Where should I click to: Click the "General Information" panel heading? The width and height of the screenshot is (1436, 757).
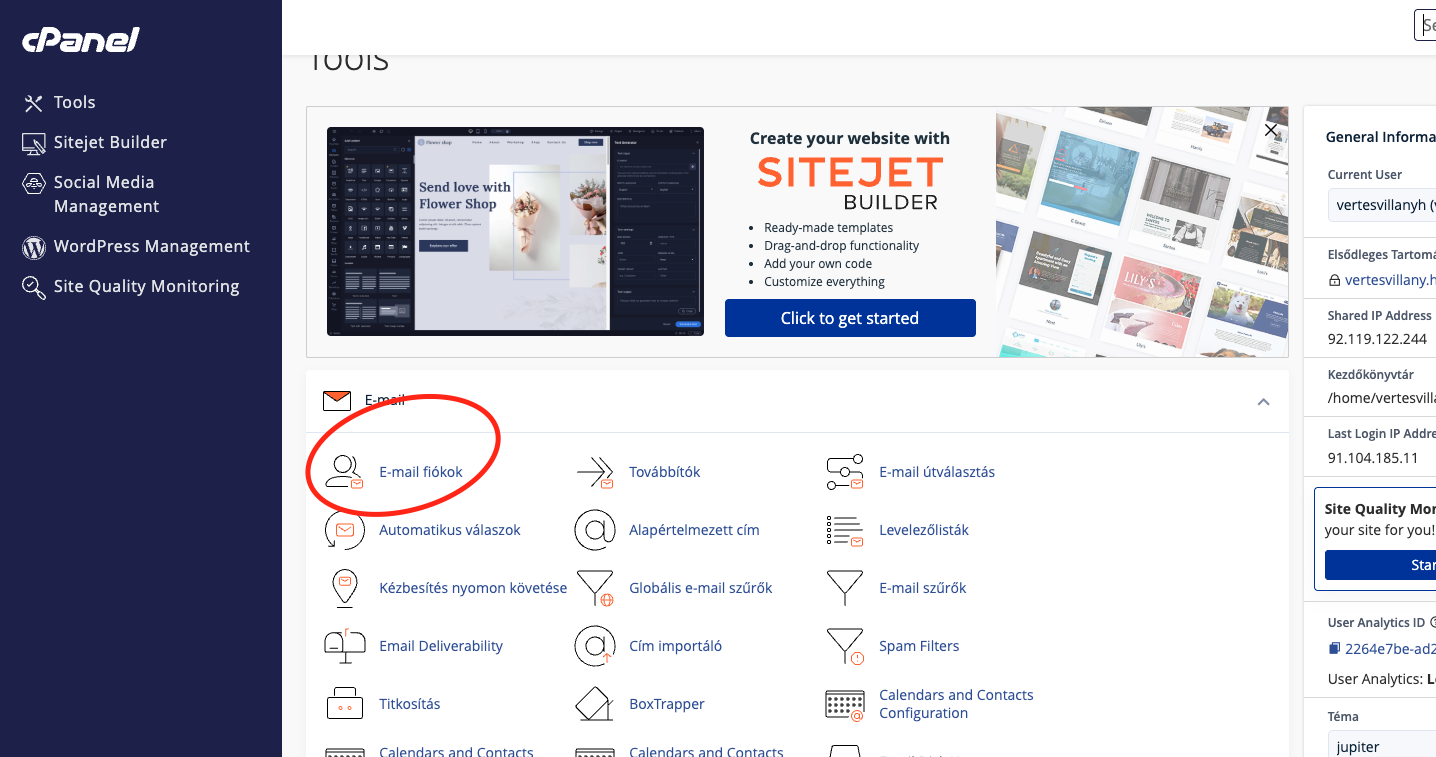(1380, 137)
